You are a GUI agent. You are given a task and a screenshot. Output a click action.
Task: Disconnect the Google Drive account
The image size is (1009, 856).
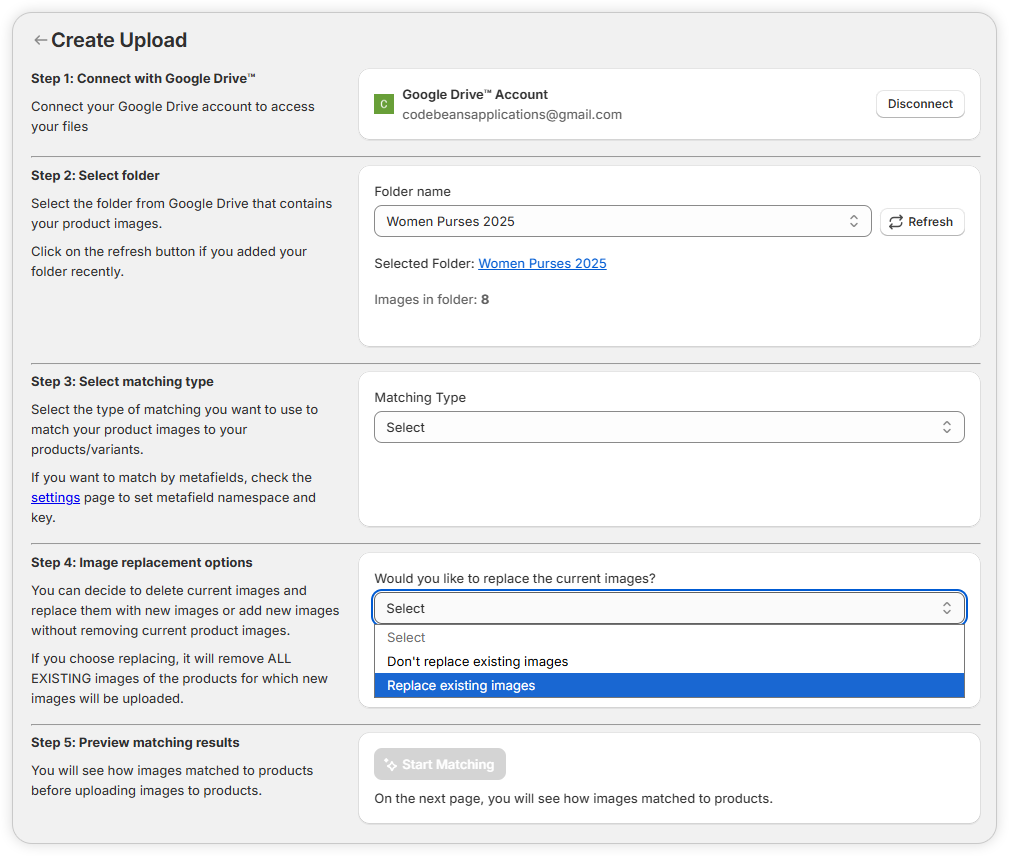click(920, 104)
